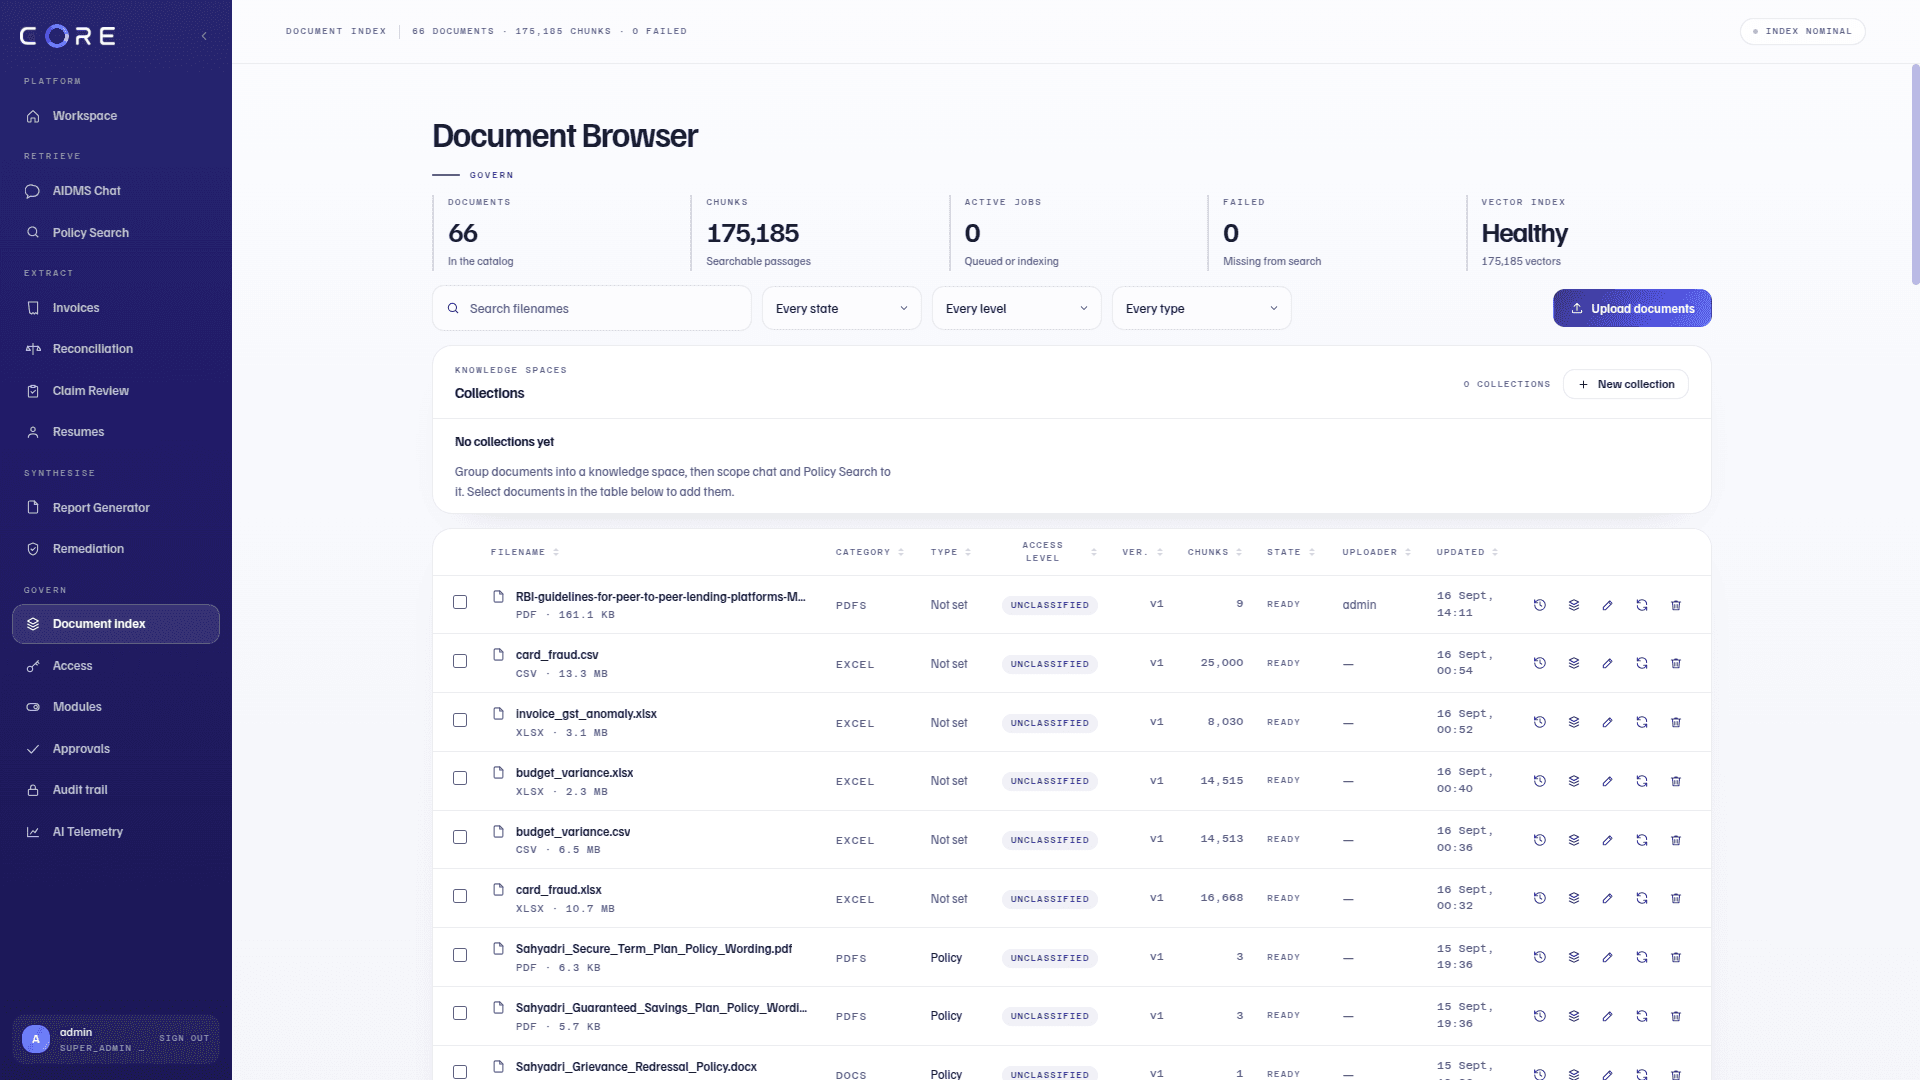This screenshot has height=1080, width=1920.
Task: Collapse the sidebar with the chevron icon
Action: 204,36
